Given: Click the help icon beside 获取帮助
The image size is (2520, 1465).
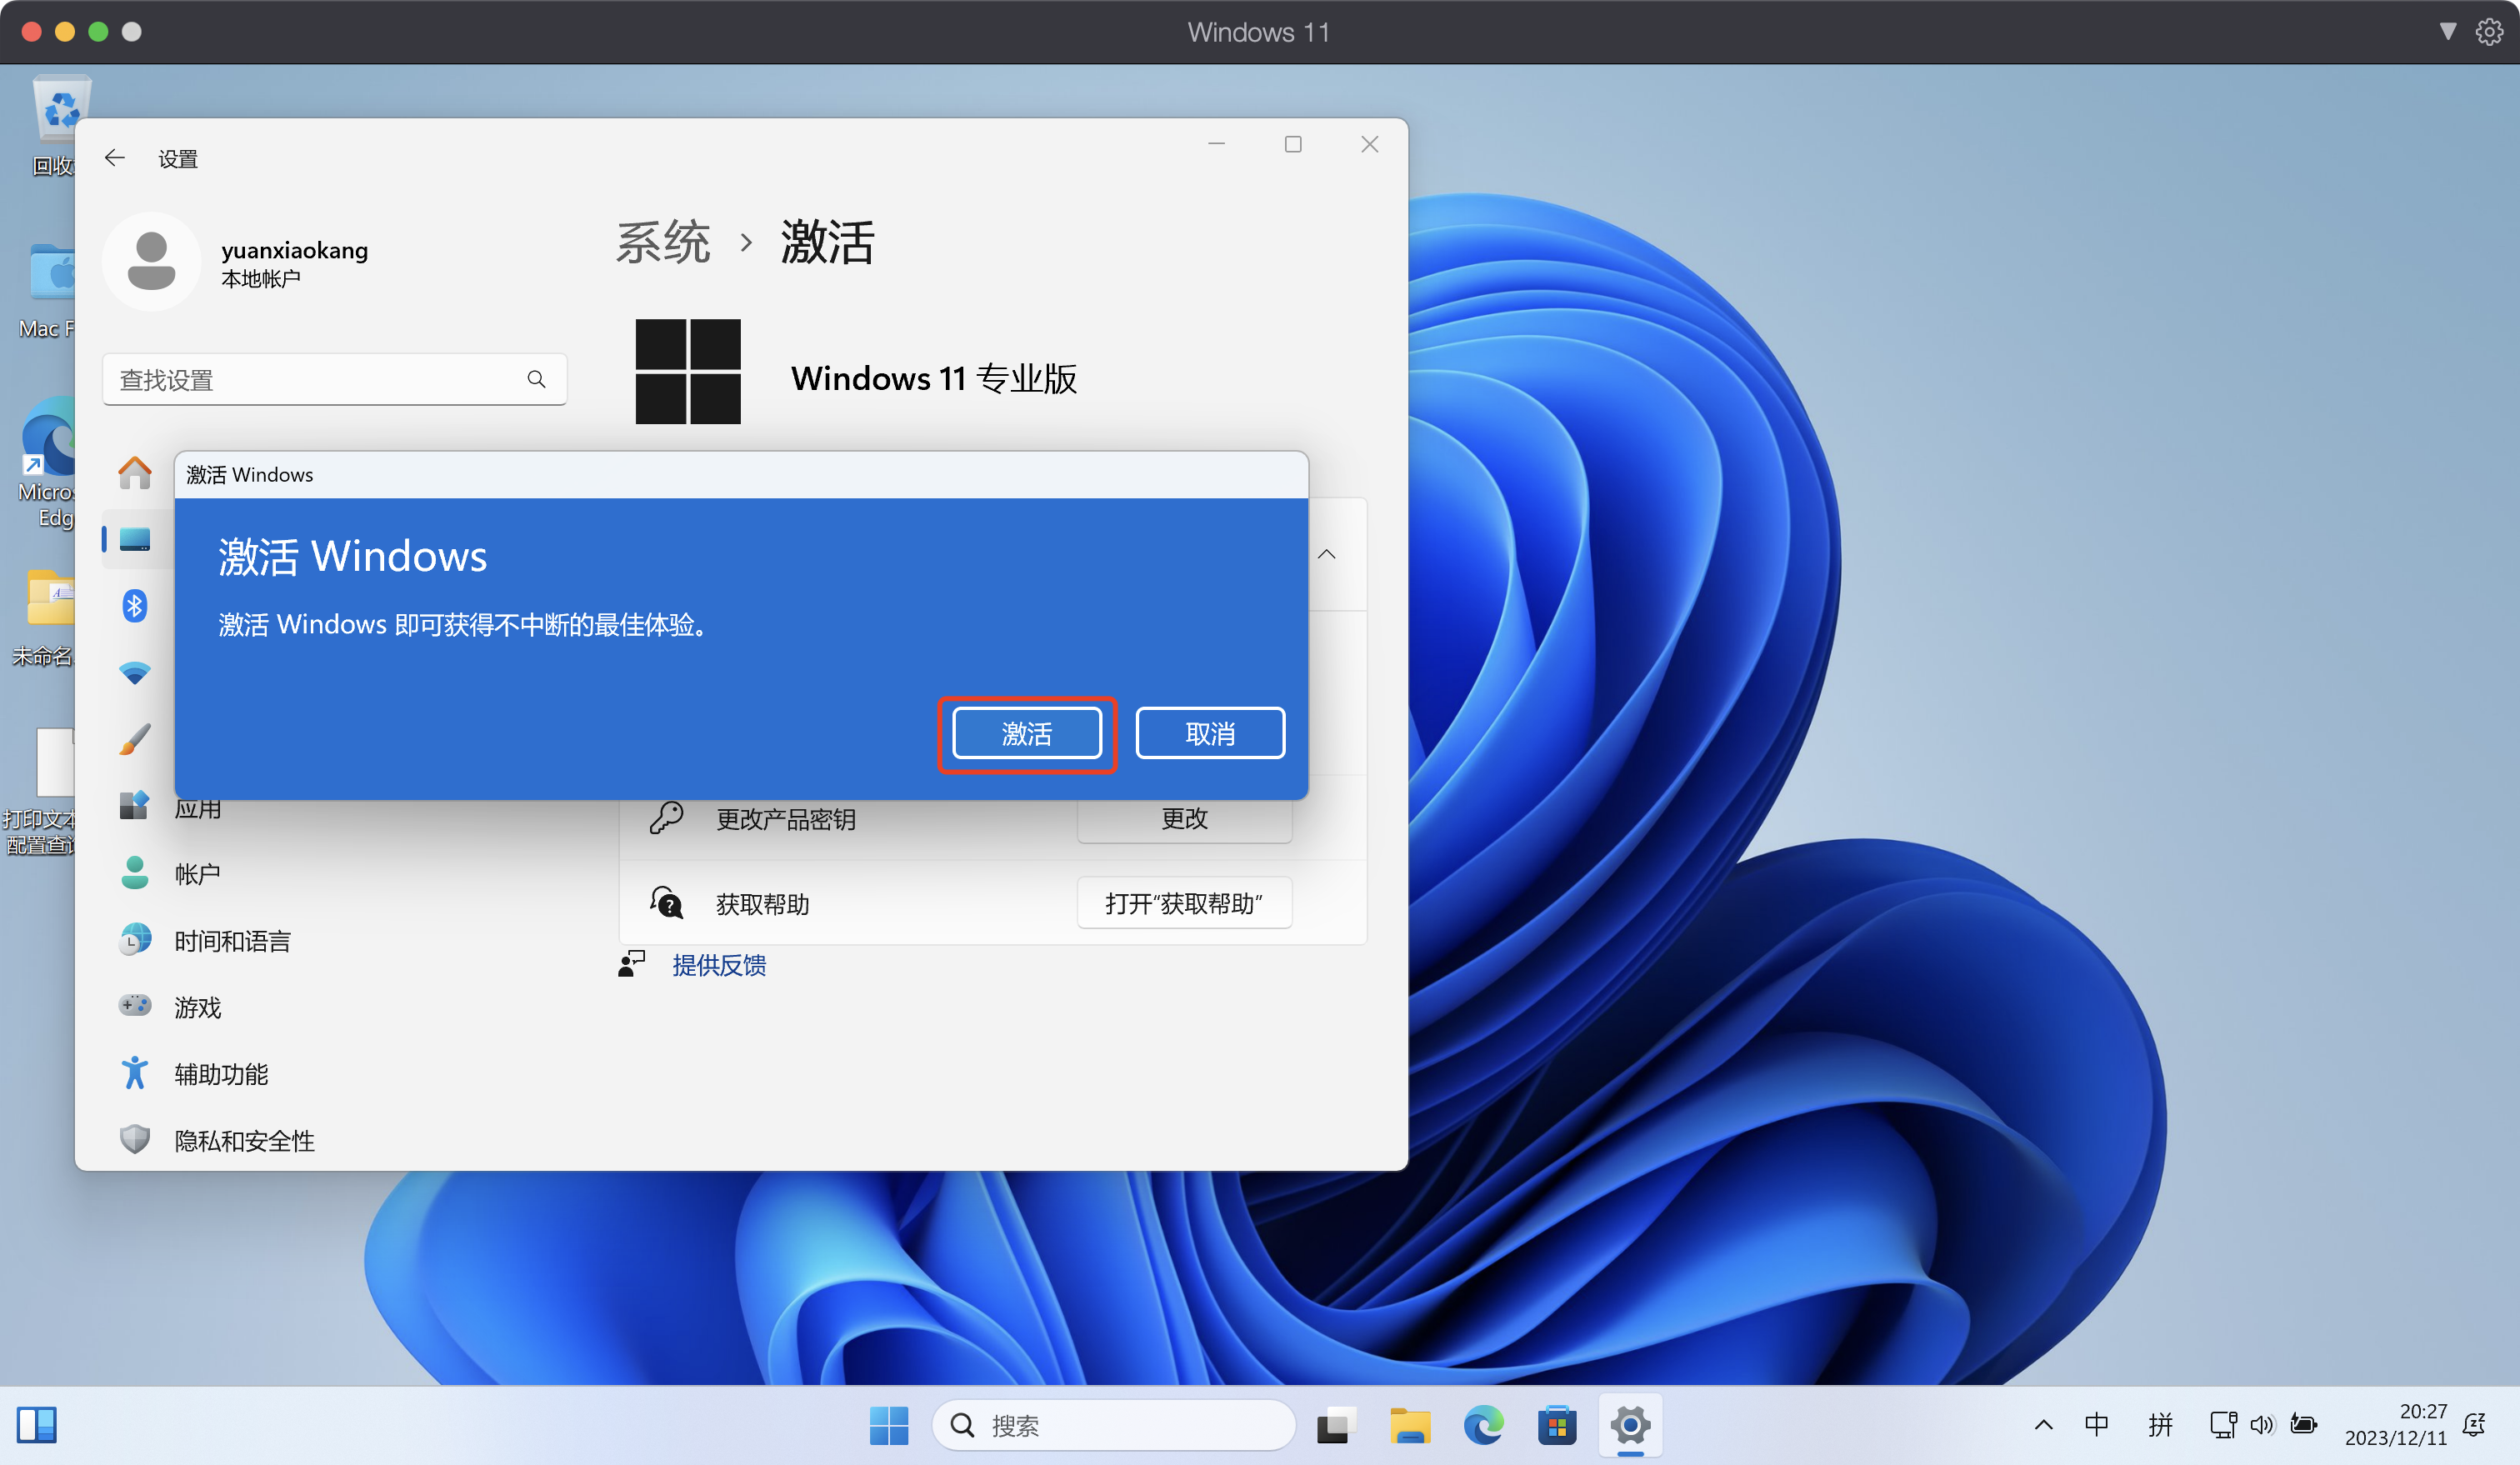Looking at the screenshot, I should point(666,903).
